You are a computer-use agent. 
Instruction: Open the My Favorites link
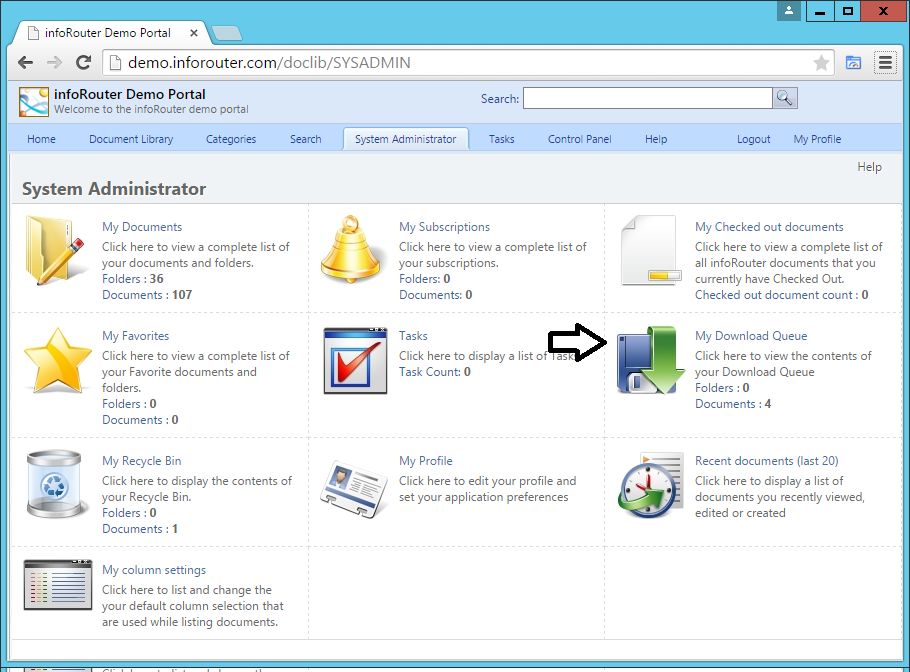coord(136,336)
